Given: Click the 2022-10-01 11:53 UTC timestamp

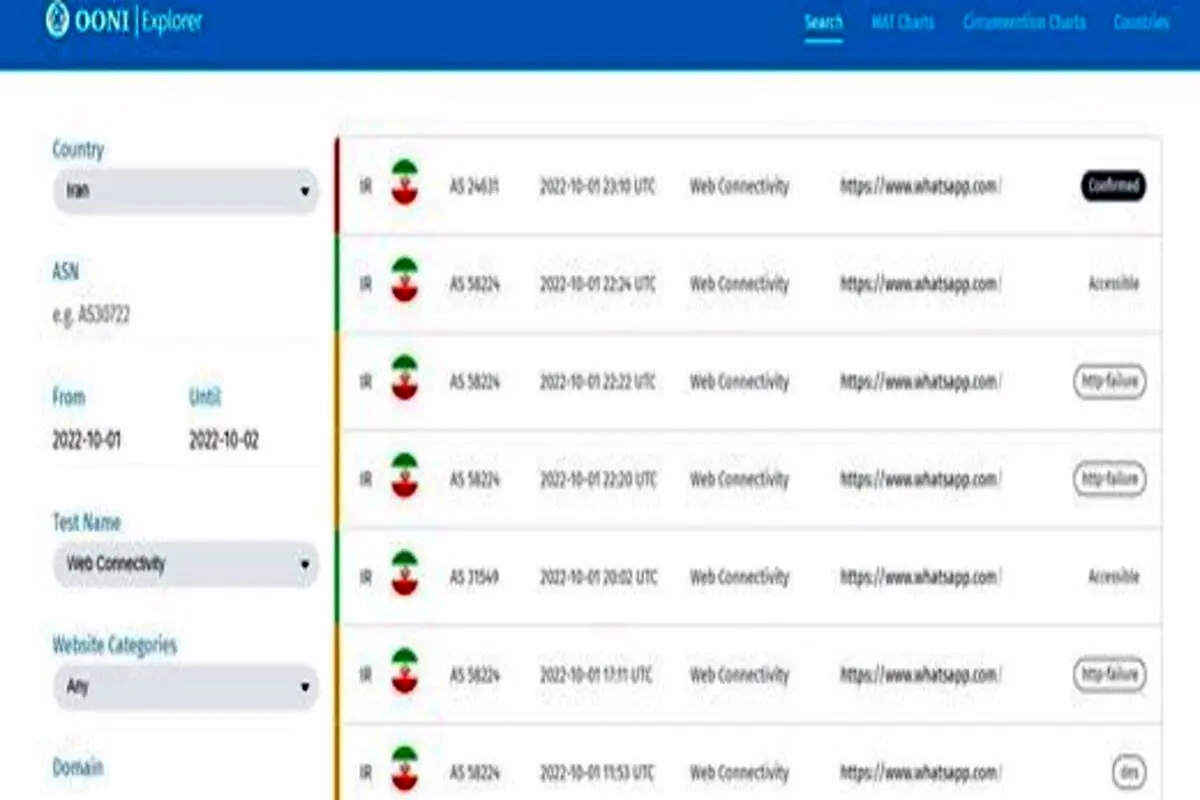Looking at the screenshot, I should click(x=598, y=772).
